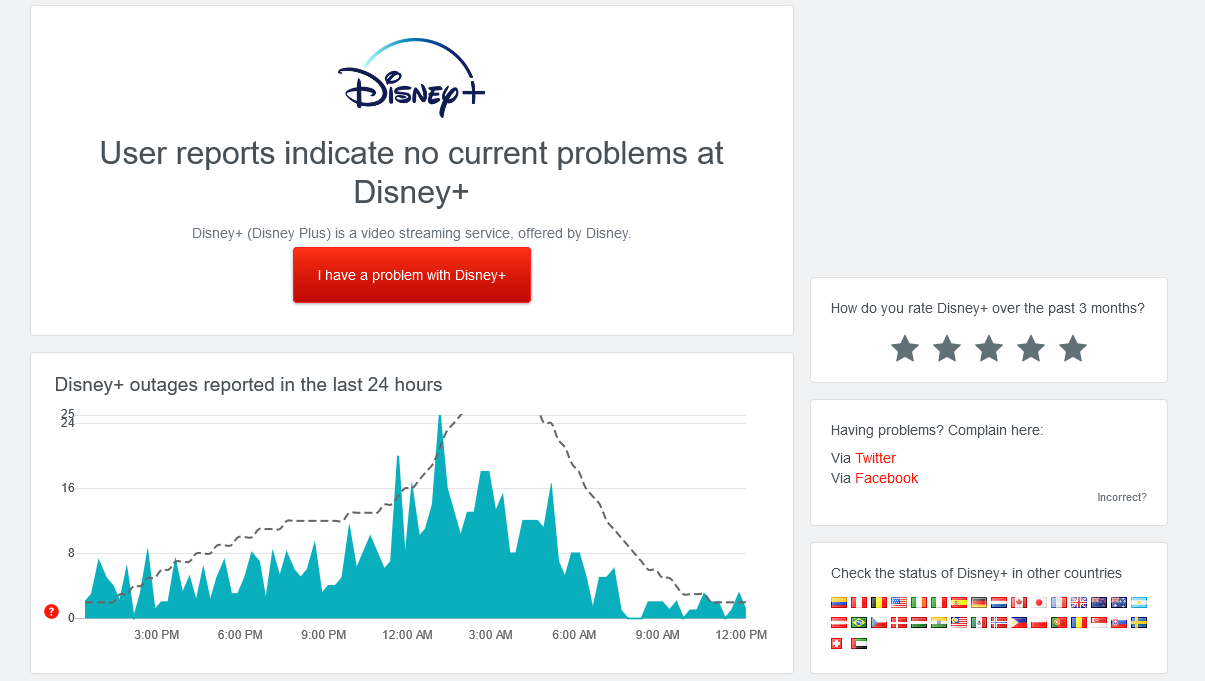Image resolution: width=1205 pixels, height=681 pixels.
Task: Select the Italy flag
Action: click(x=939, y=602)
